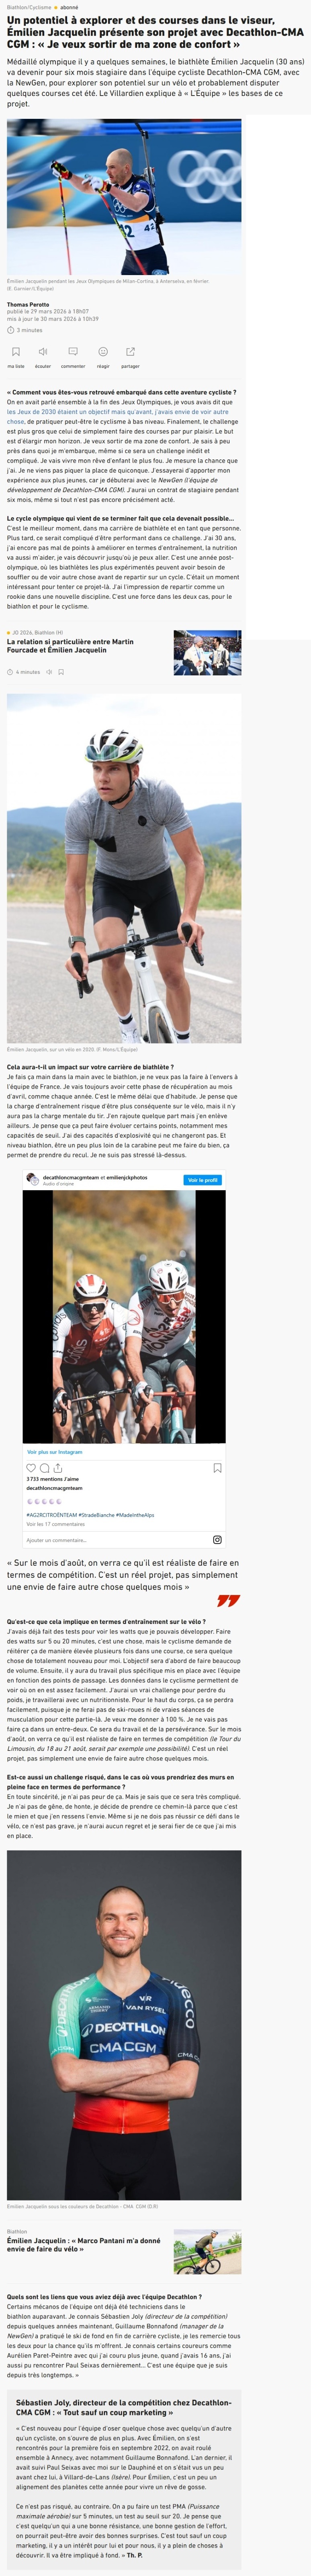Open comments via 'commenter' speech bubble icon
Image resolution: width=311 pixels, height=2576 pixels.
point(73,352)
